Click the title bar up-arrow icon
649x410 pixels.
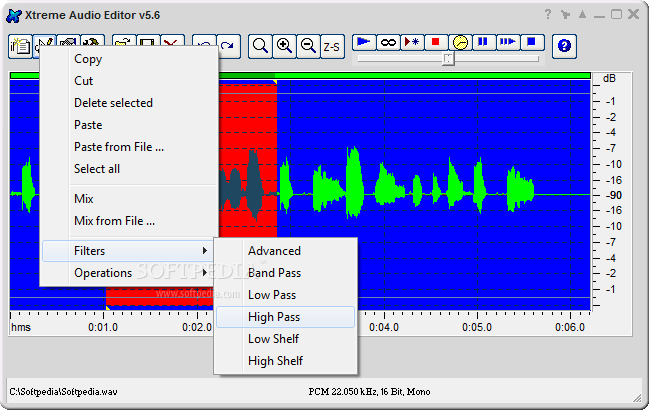(x=582, y=14)
